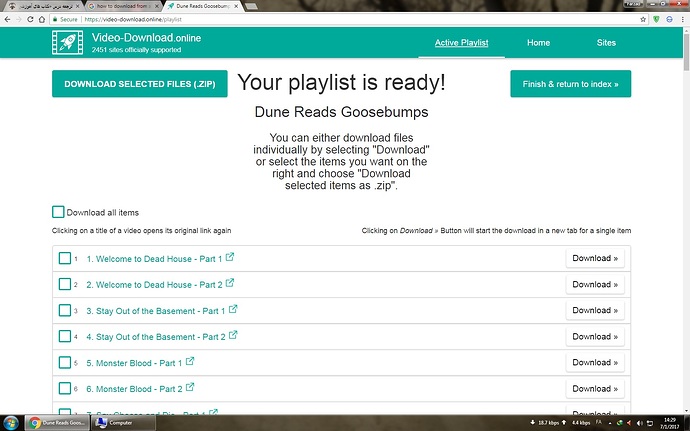Open external link icon for Stay Out of the Basement Part 1
690x431 pixels.
[233, 309]
